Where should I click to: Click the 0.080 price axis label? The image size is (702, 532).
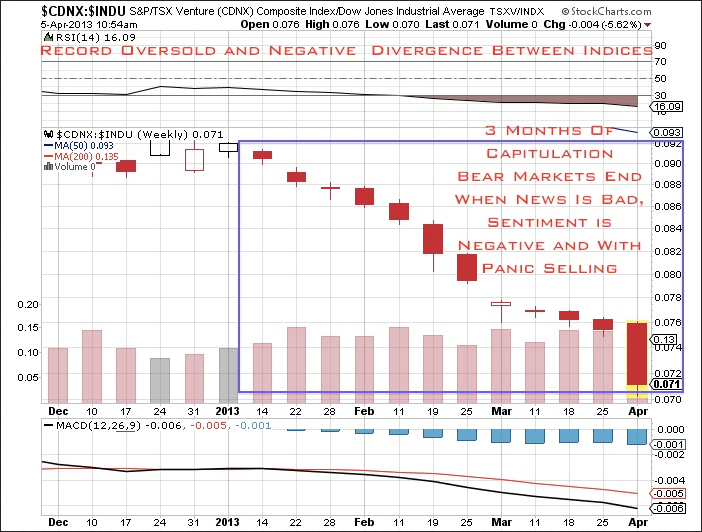tap(668, 274)
